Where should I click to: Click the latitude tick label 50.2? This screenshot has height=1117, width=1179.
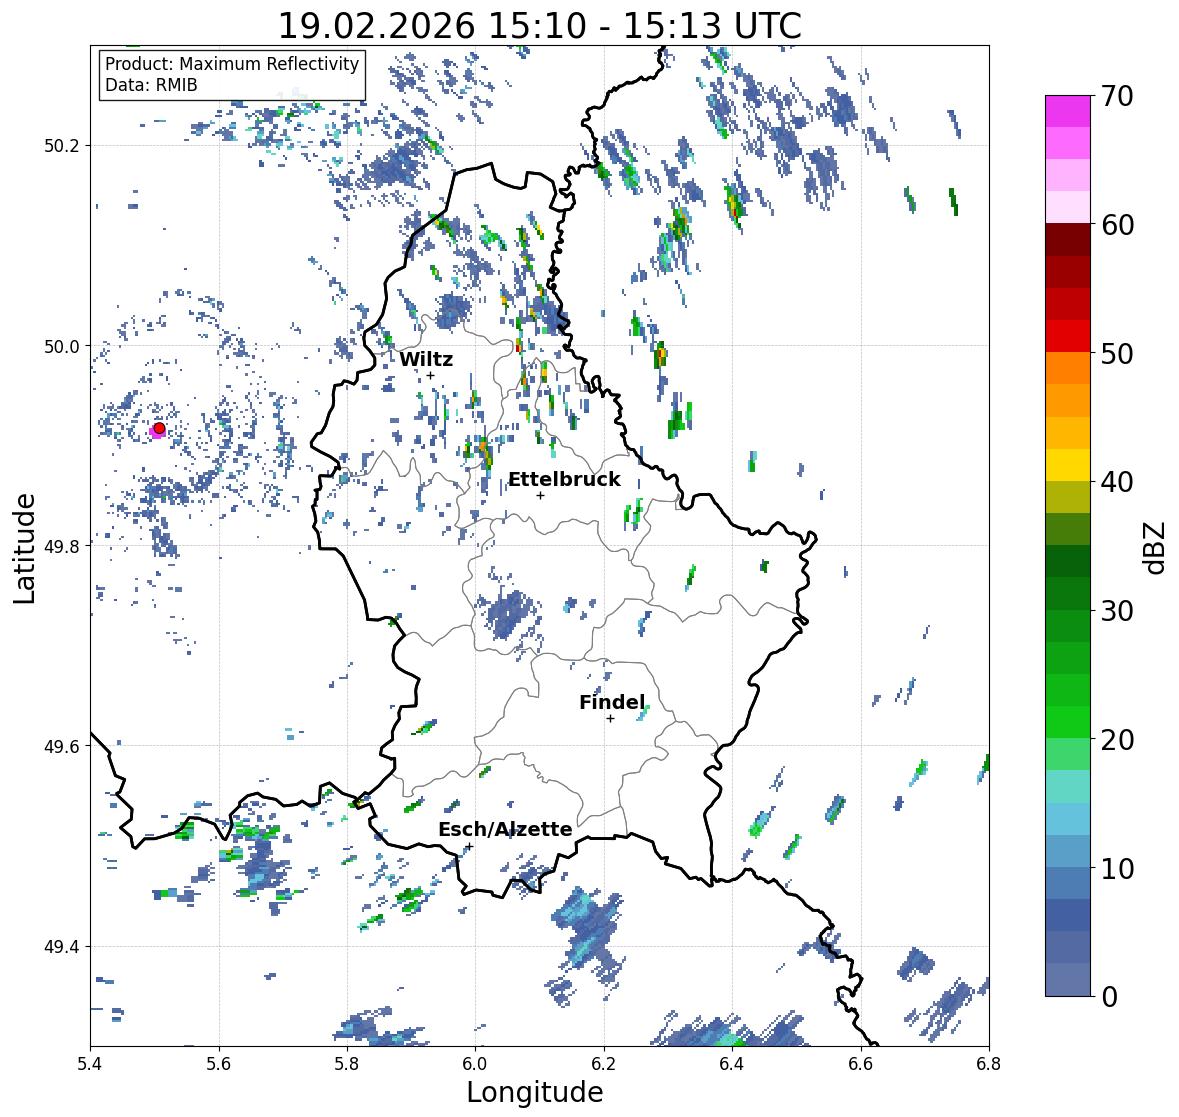click(62, 146)
